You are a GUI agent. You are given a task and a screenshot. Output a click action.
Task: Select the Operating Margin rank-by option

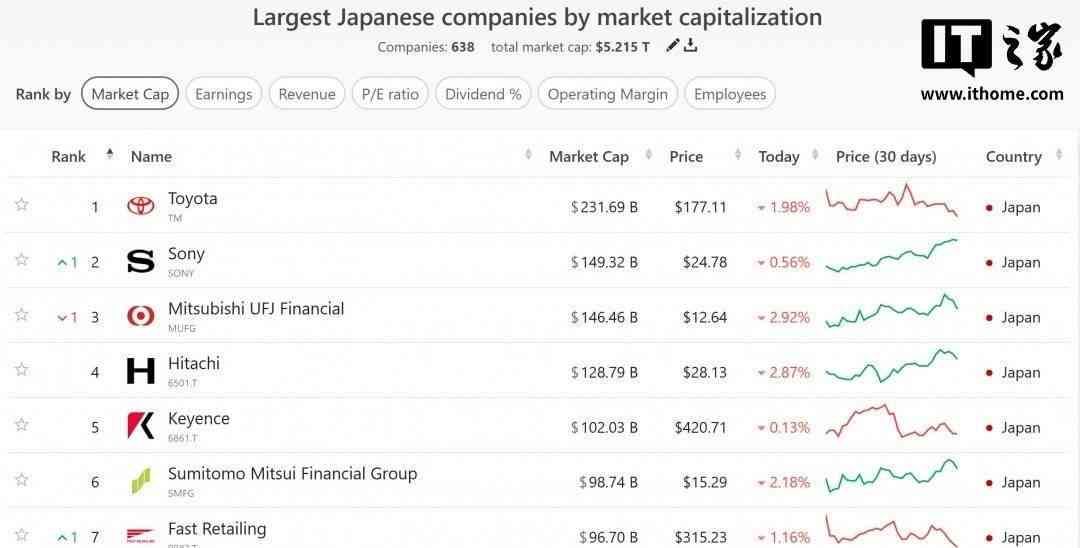[607, 94]
